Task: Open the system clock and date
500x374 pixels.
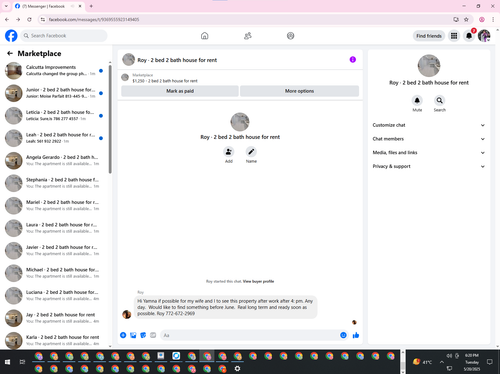Action: tap(472, 362)
